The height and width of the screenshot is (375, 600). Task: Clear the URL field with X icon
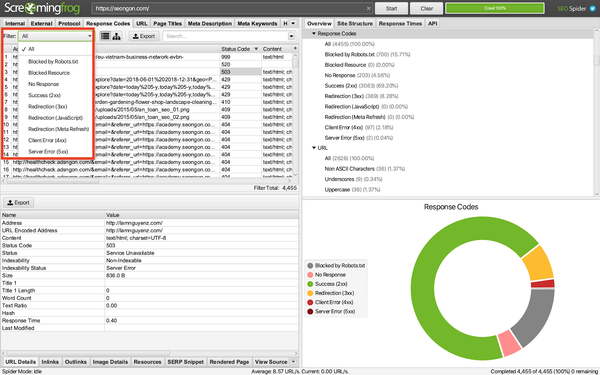[x=368, y=8]
